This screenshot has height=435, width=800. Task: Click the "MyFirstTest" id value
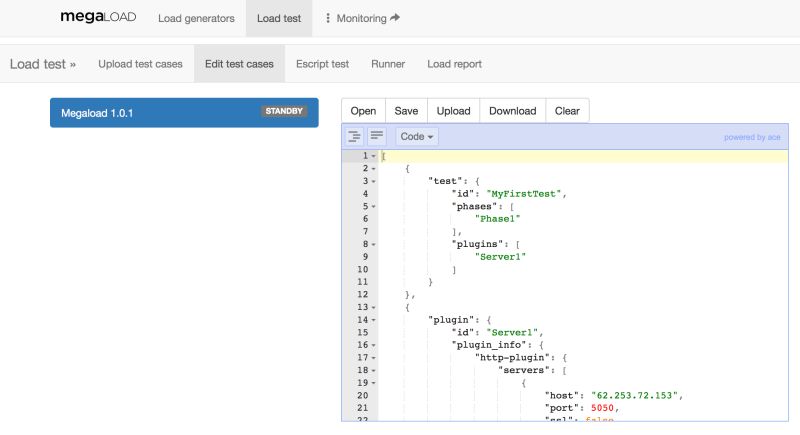[524, 194]
